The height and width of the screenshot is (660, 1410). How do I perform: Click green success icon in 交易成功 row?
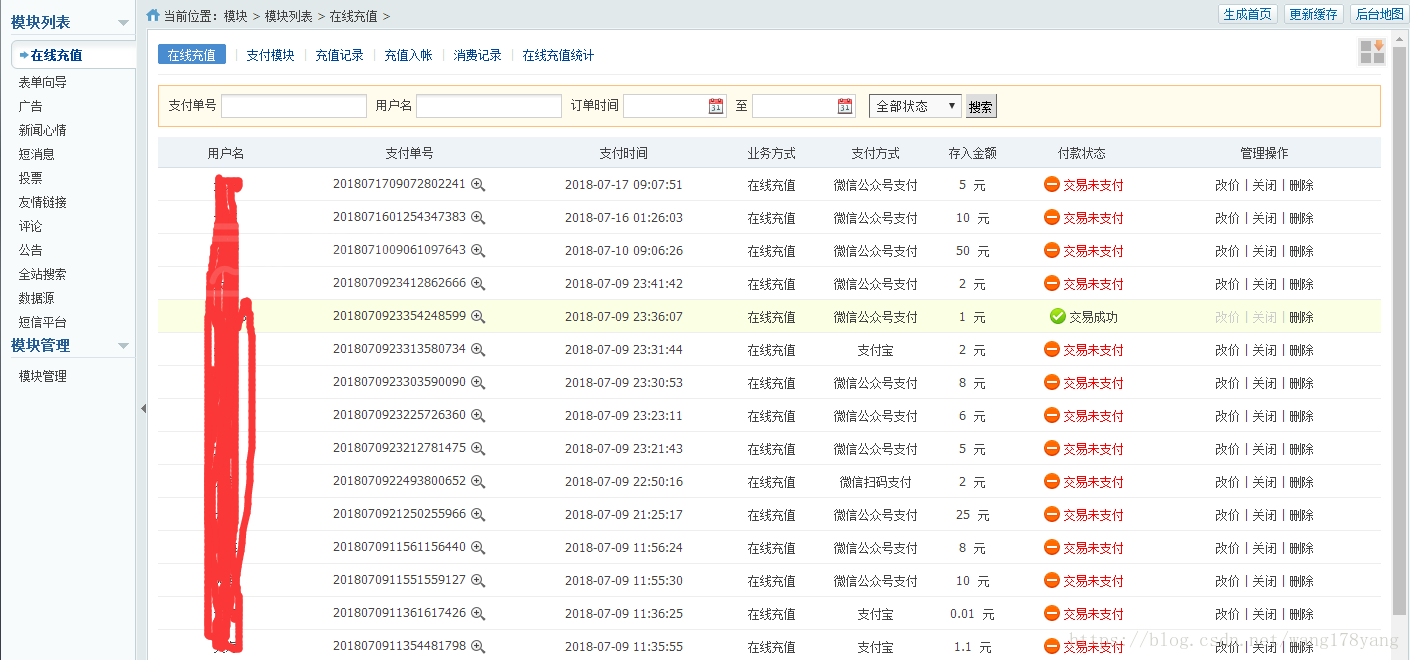click(x=1058, y=316)
